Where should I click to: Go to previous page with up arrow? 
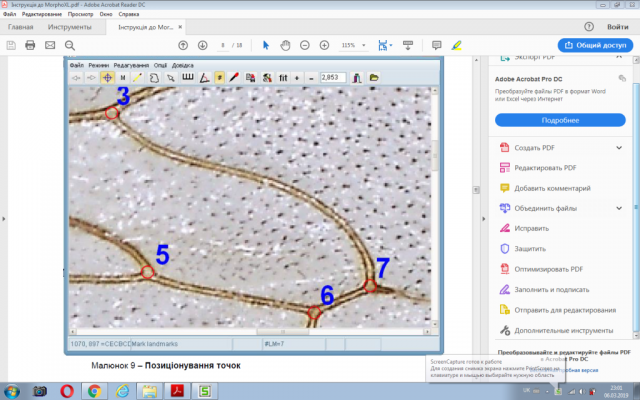coord(183,45)
